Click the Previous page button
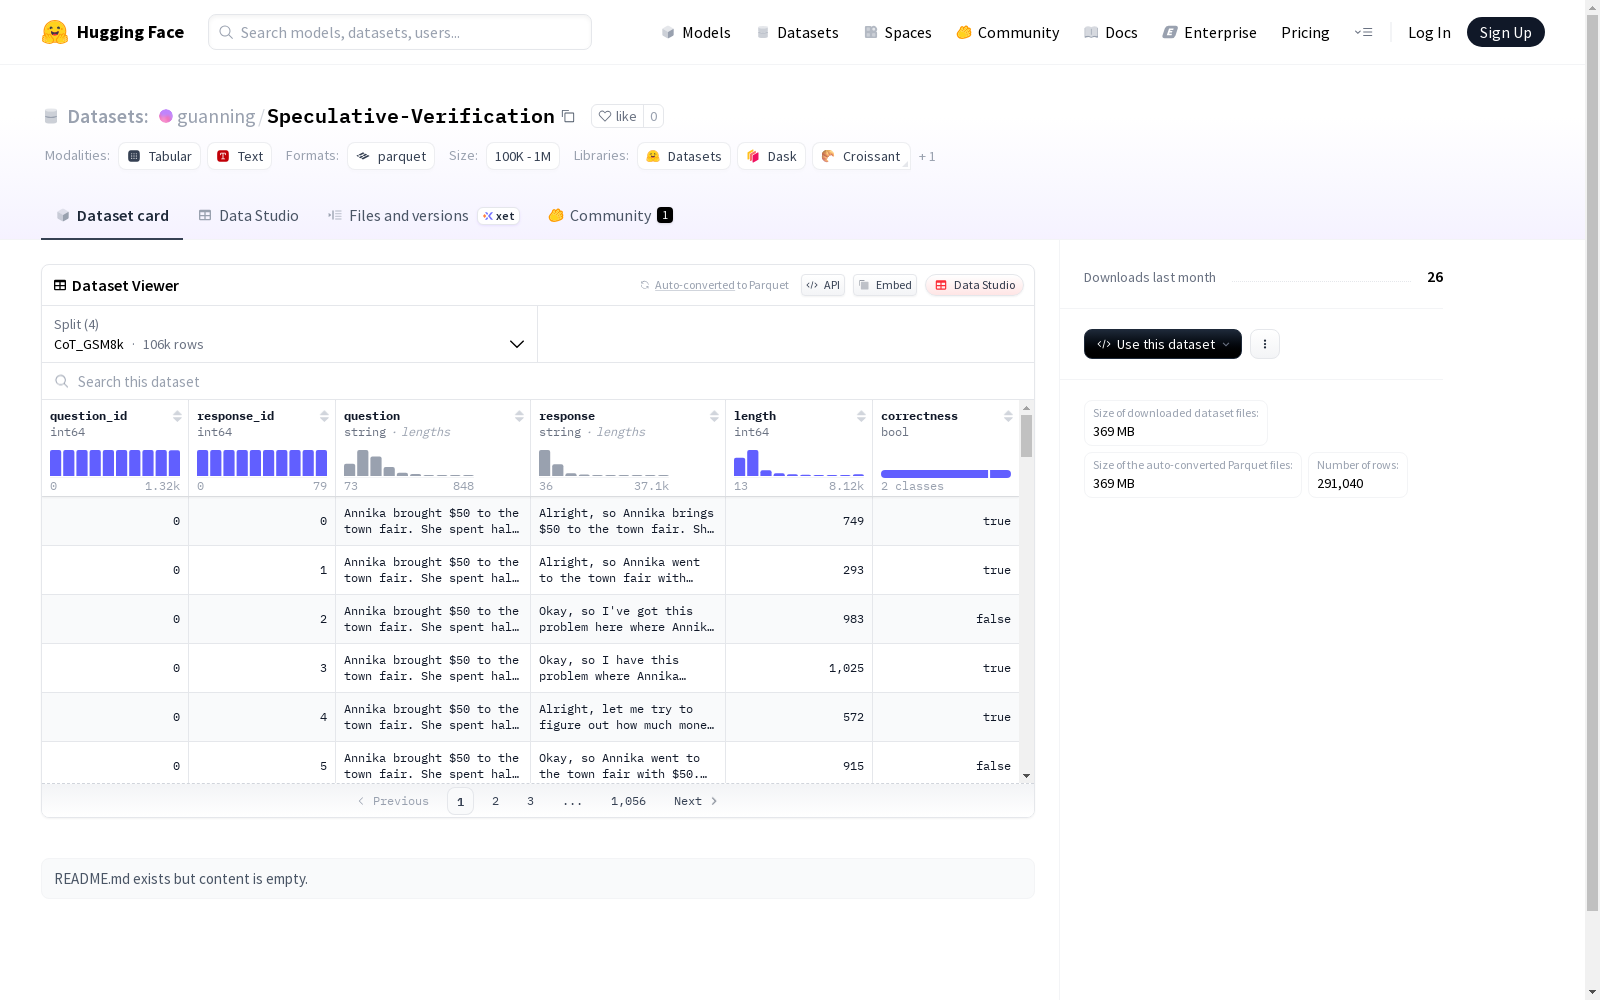 click(393, 801)
